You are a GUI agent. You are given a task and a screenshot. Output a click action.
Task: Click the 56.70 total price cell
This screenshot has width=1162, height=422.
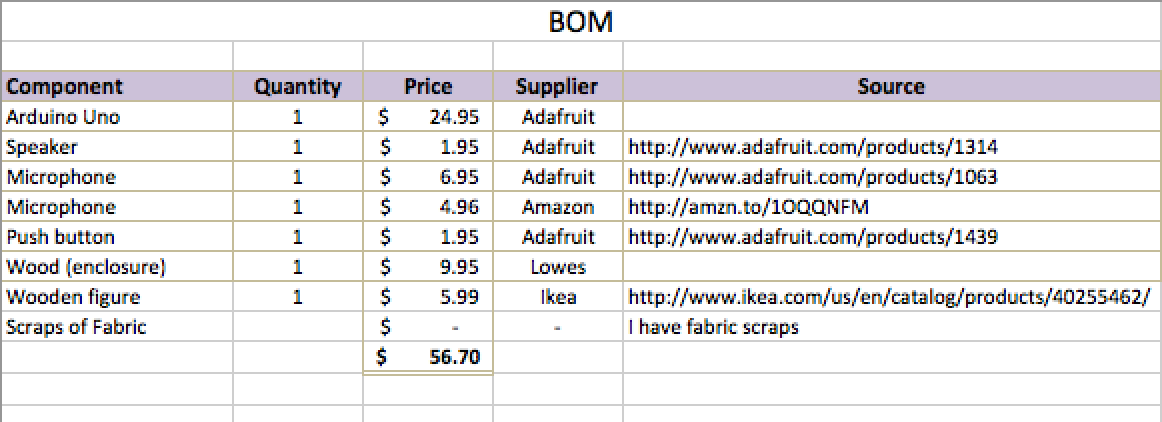pyautogui.click(x=428, y=357)
